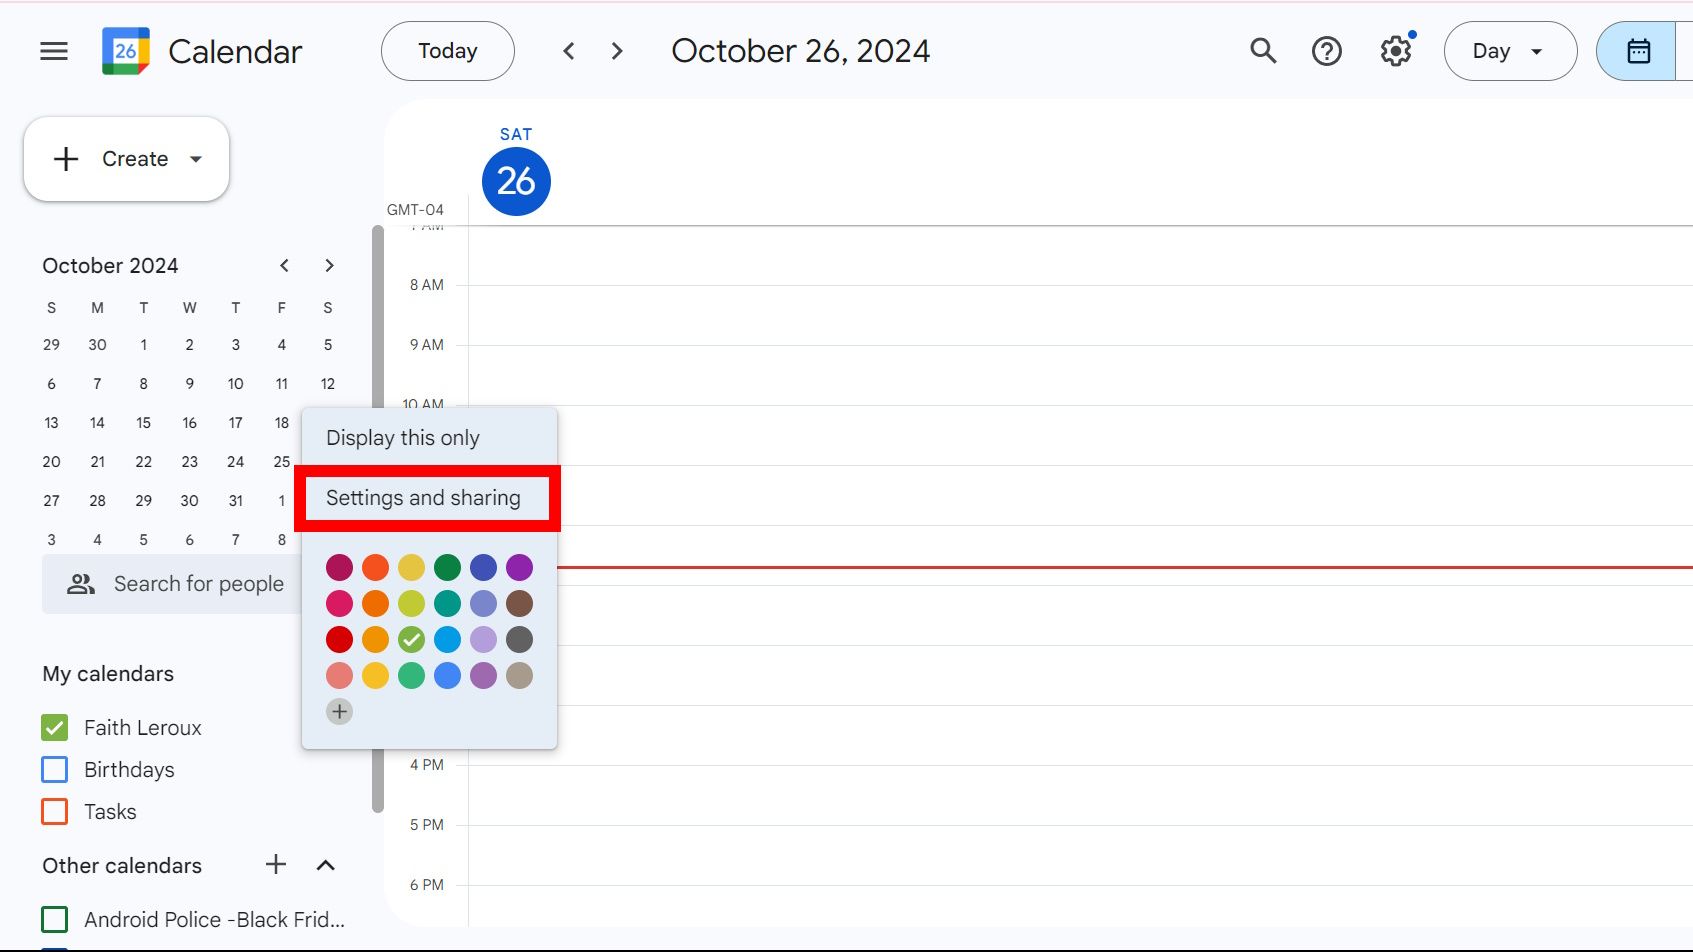Click the 5 PM time slot row
Screen dimensions: 1693x952
(1080, 855)
